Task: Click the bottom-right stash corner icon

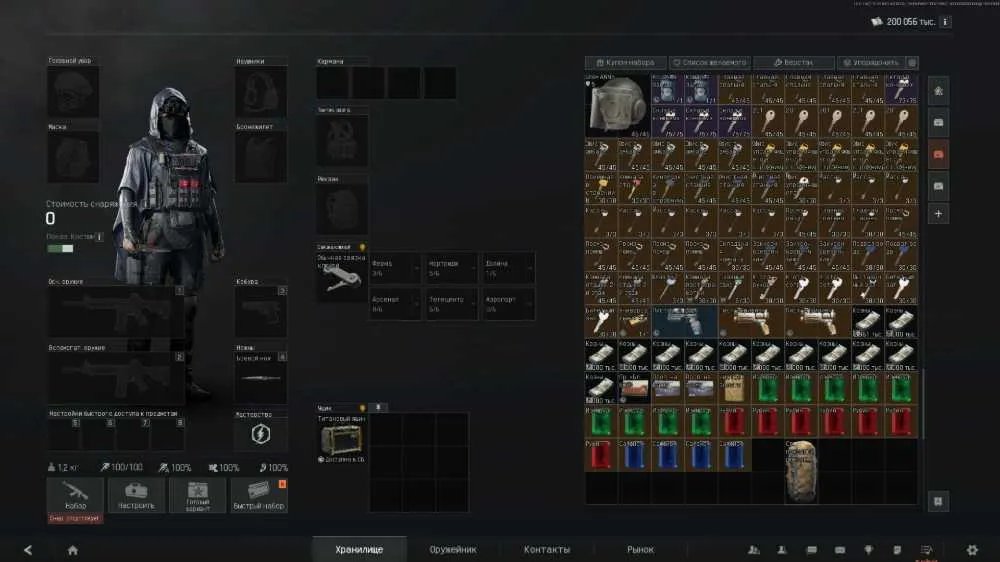Action: point(938,501)
